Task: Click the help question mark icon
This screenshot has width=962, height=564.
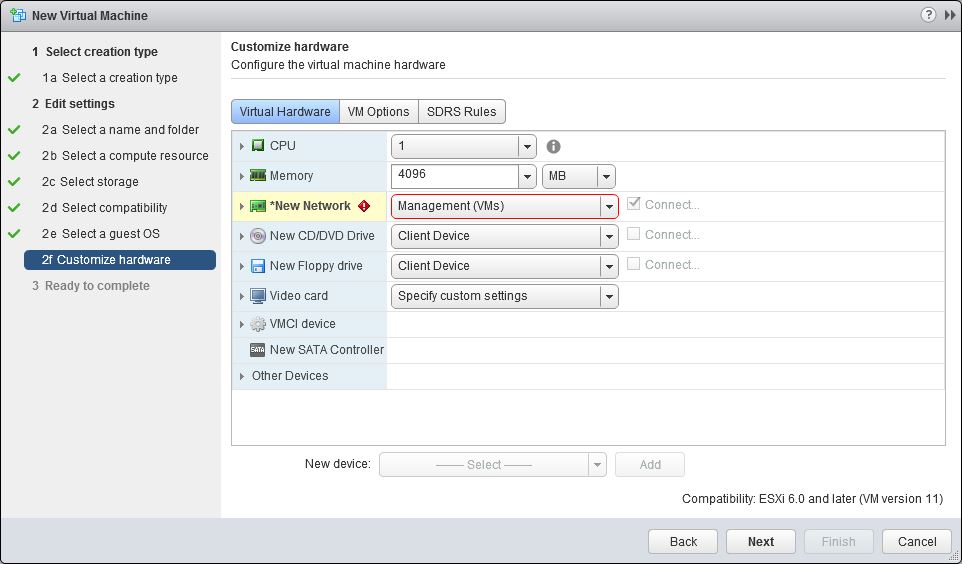Action: coord(928,15)
